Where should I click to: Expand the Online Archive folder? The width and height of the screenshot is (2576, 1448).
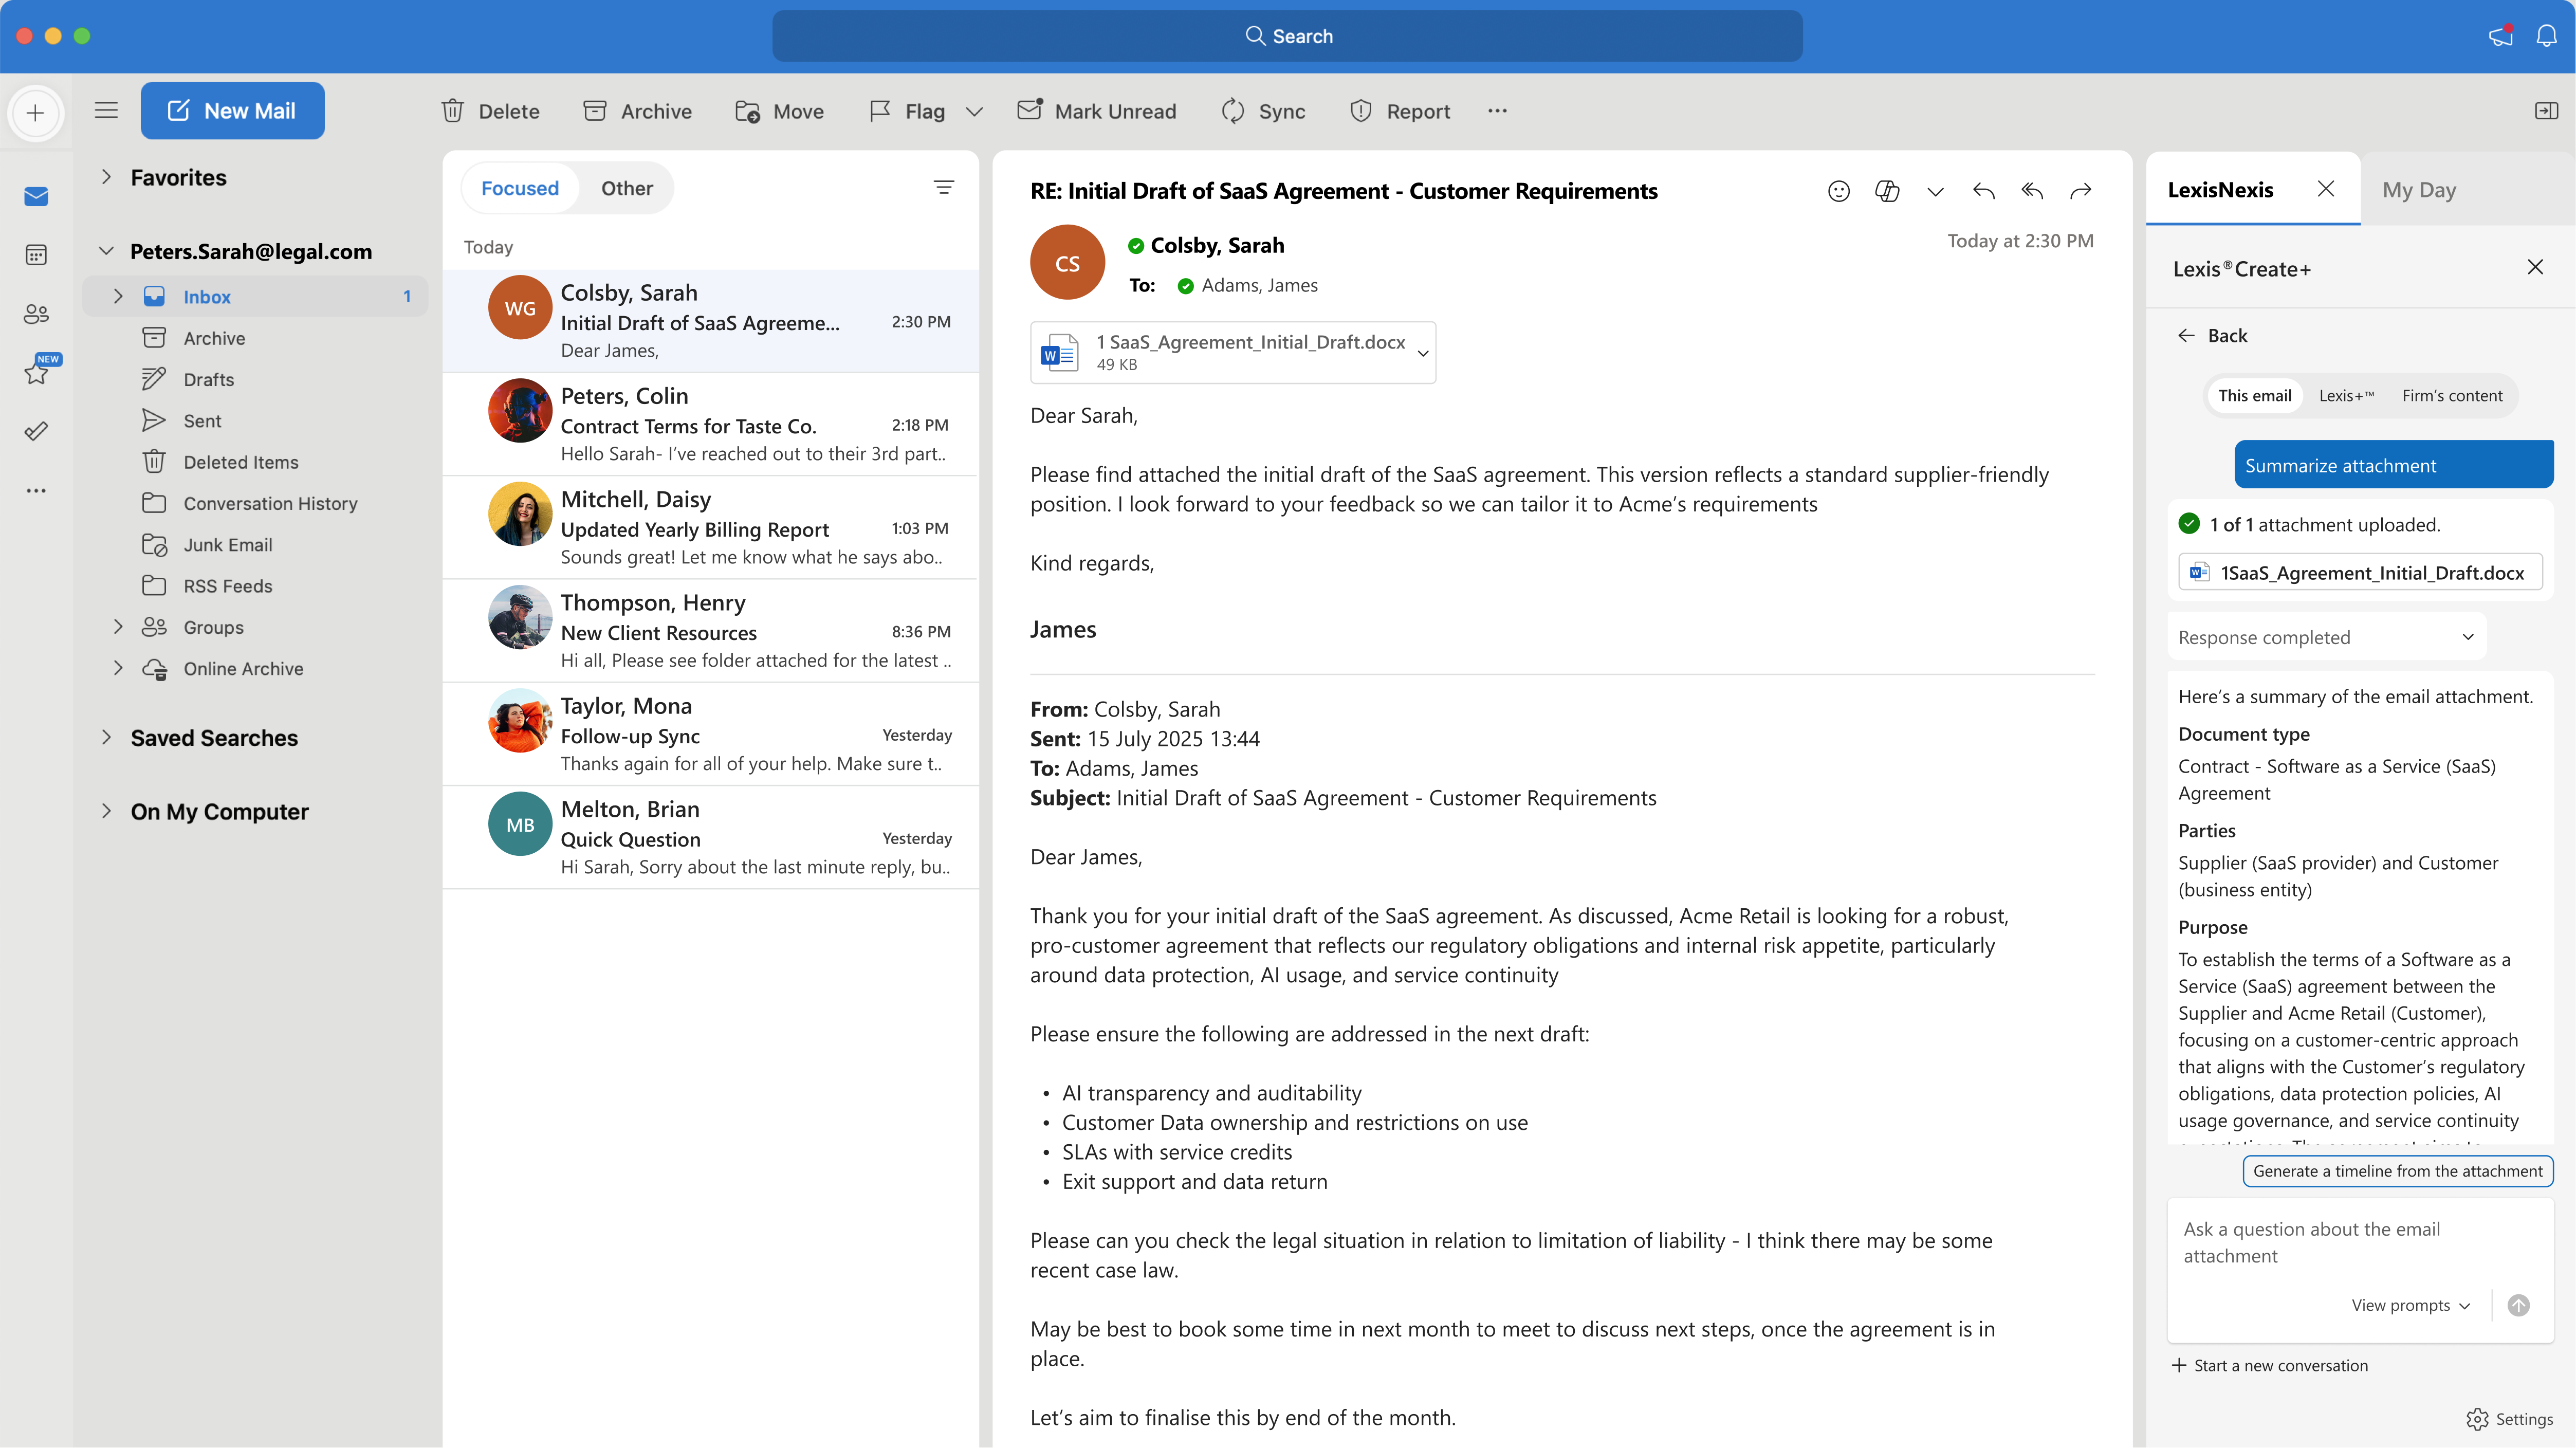[118, 668]
